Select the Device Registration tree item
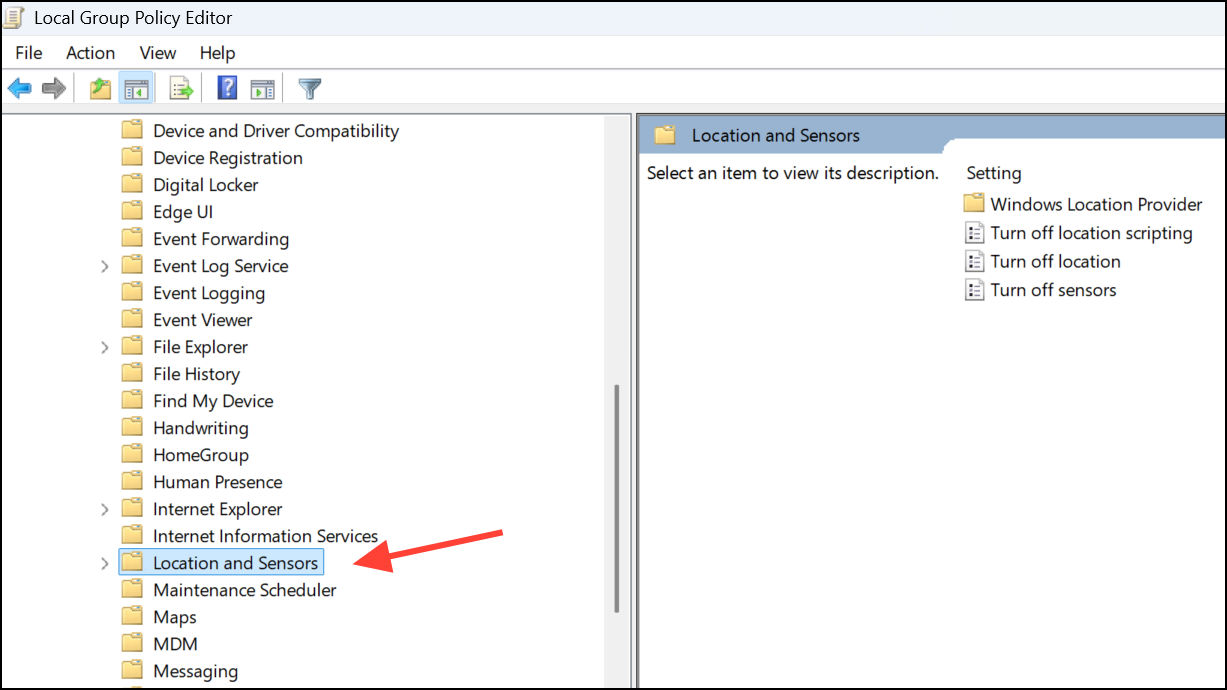Image resolution: width=1227 pixels, height=690 pixels. [x=228, y=157]
